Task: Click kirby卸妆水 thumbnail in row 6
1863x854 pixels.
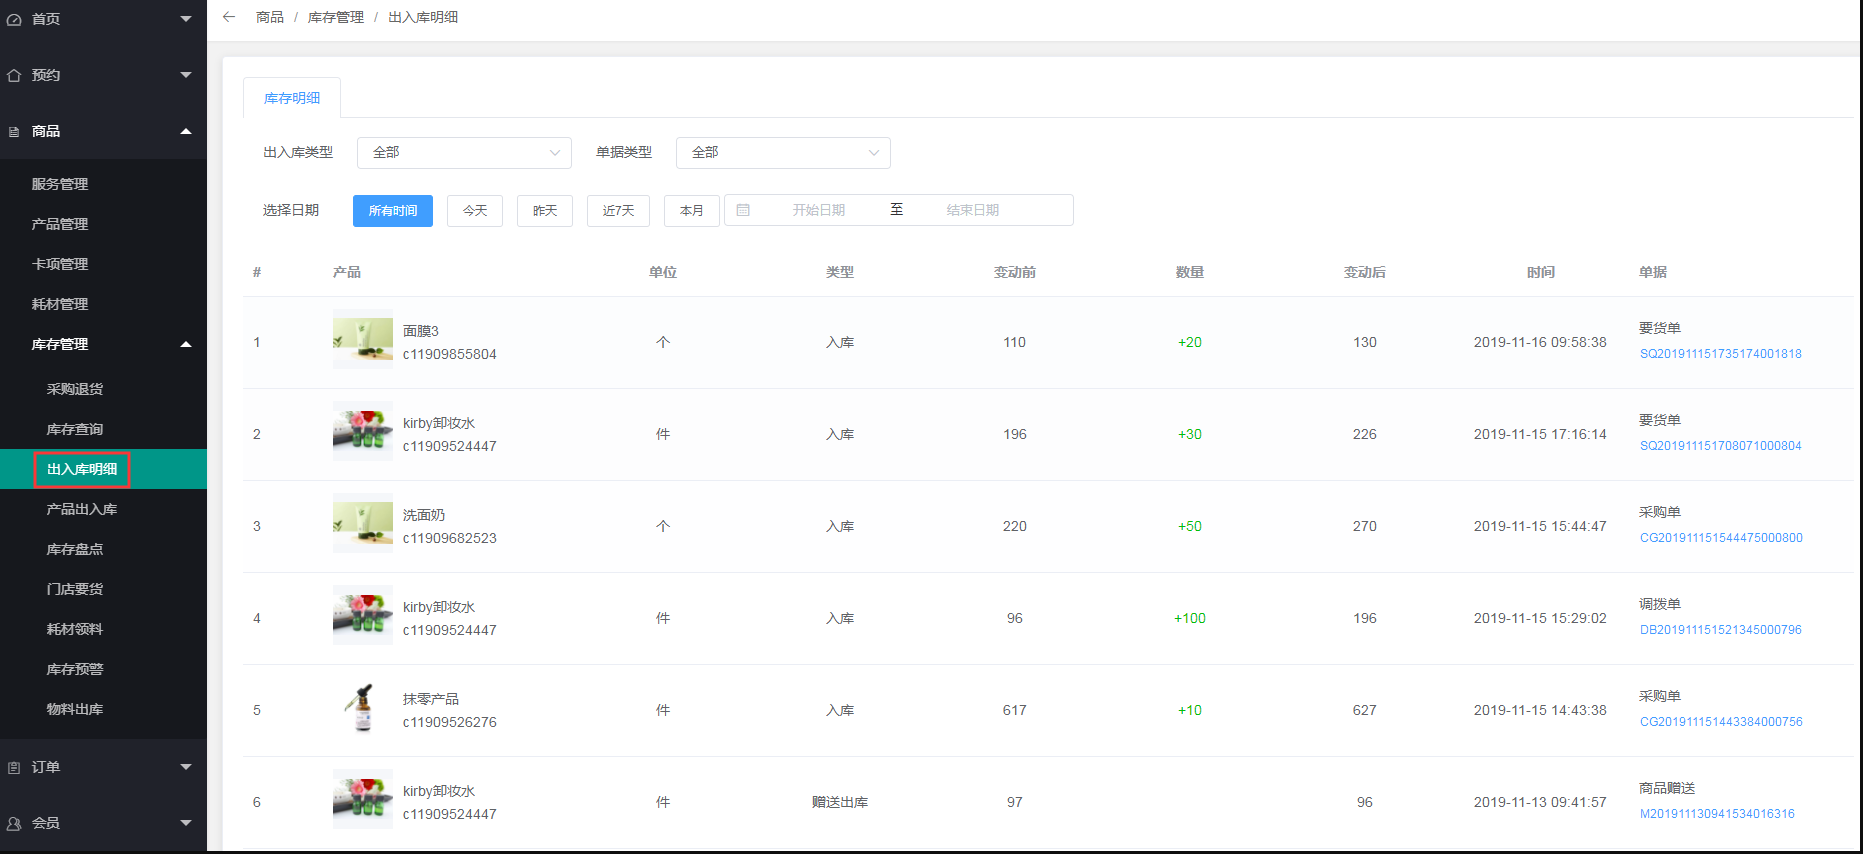Action: [x=363, y=801]
